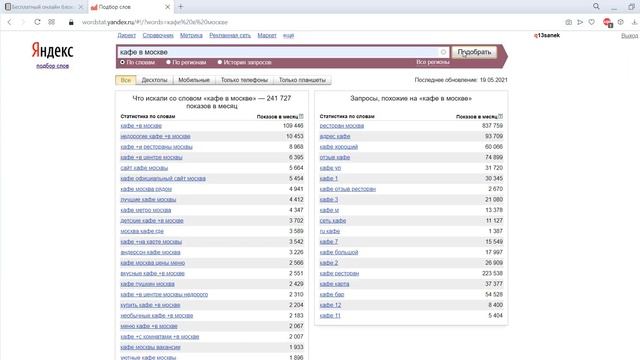Open the 'сайт кафе москвы' keyword link
The image size is (640, 360).
pyautogui.click(x=144, y=168)
